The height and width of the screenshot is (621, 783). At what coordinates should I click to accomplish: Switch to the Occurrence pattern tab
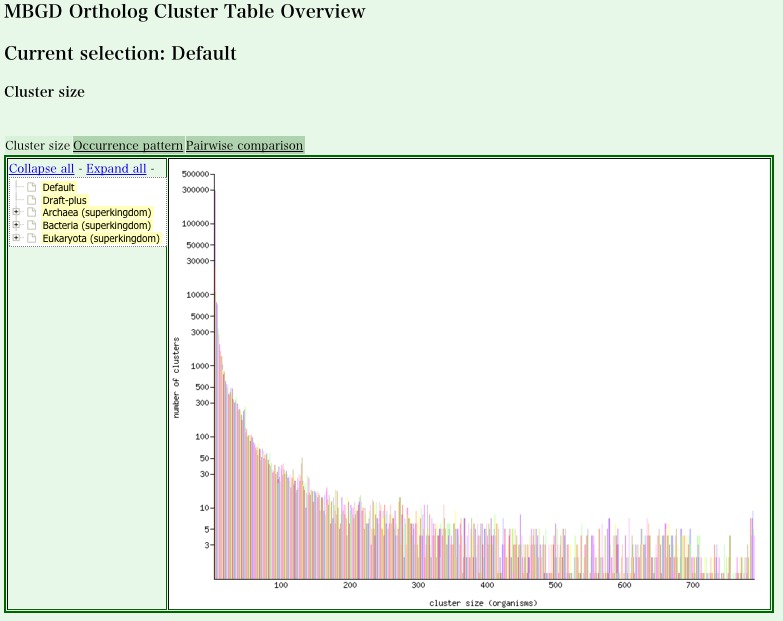128,146
